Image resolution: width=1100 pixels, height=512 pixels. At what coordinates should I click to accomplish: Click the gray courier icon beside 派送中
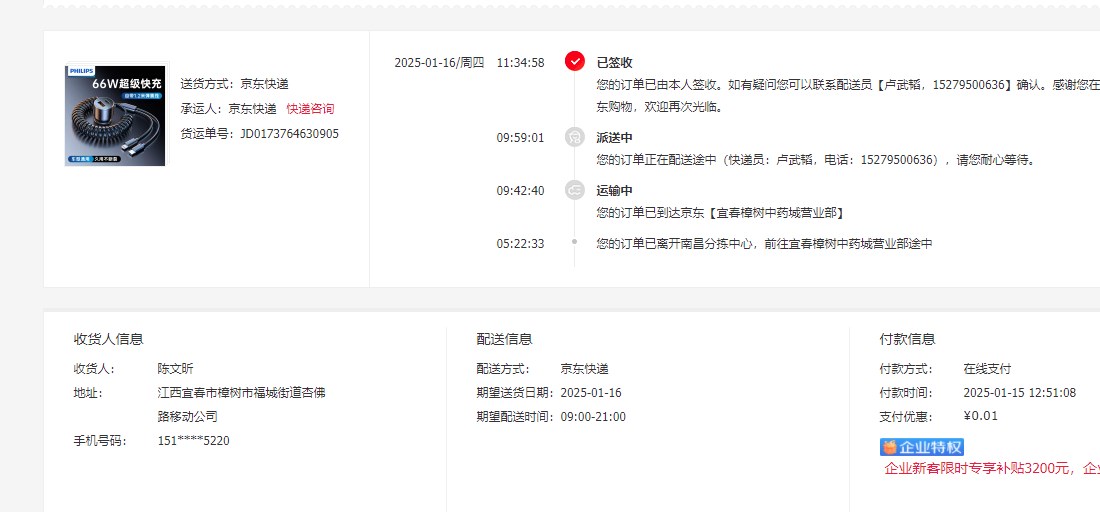575,137
